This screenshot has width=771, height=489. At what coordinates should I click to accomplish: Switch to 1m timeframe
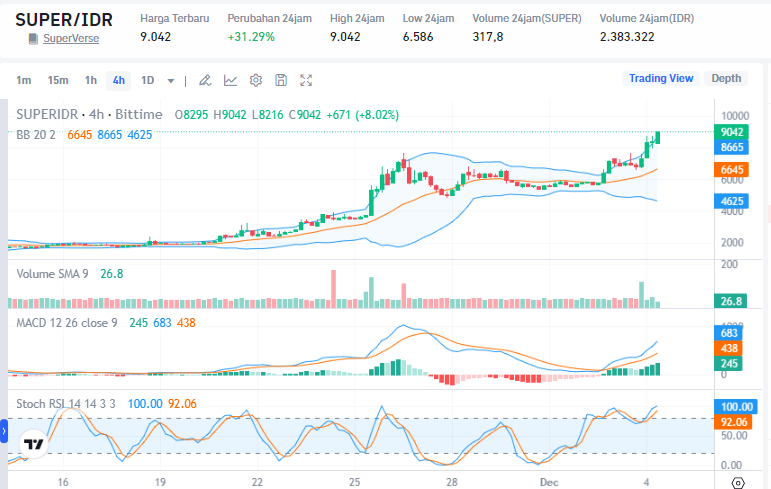[x=24, y=80]
